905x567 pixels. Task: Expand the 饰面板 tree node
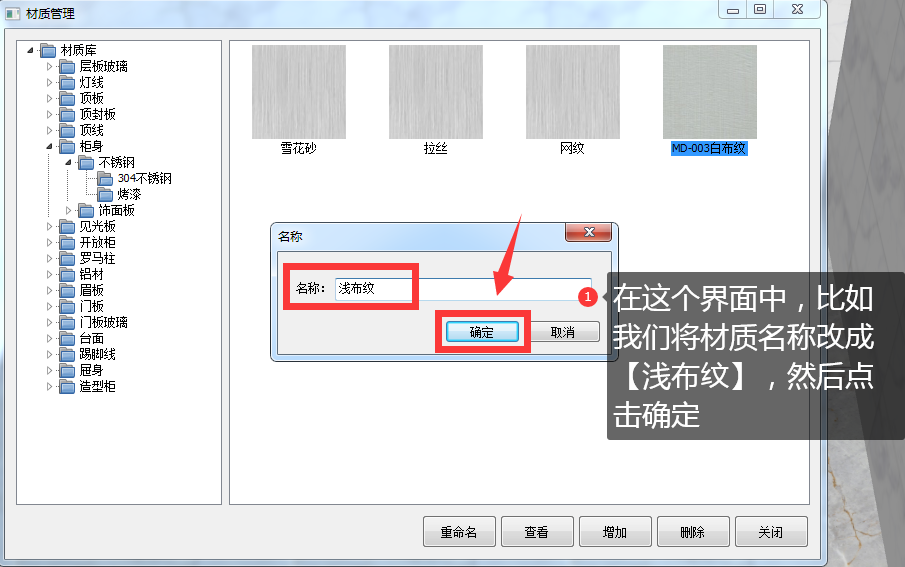coord(69,211)
